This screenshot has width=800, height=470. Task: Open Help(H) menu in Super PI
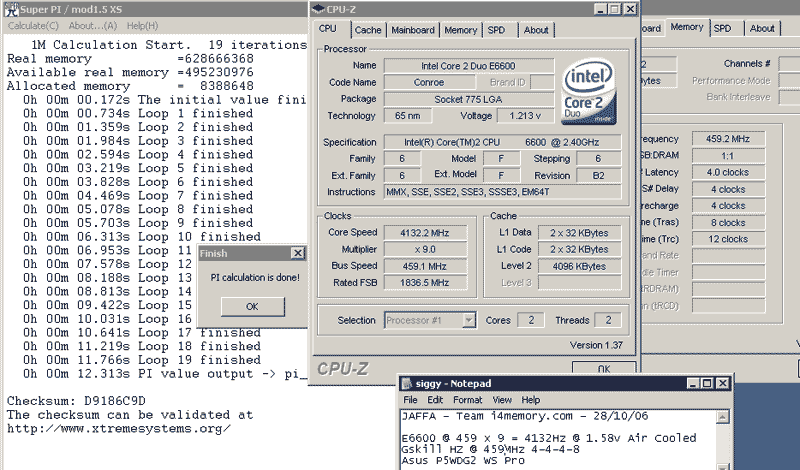(x=142, y=25)
